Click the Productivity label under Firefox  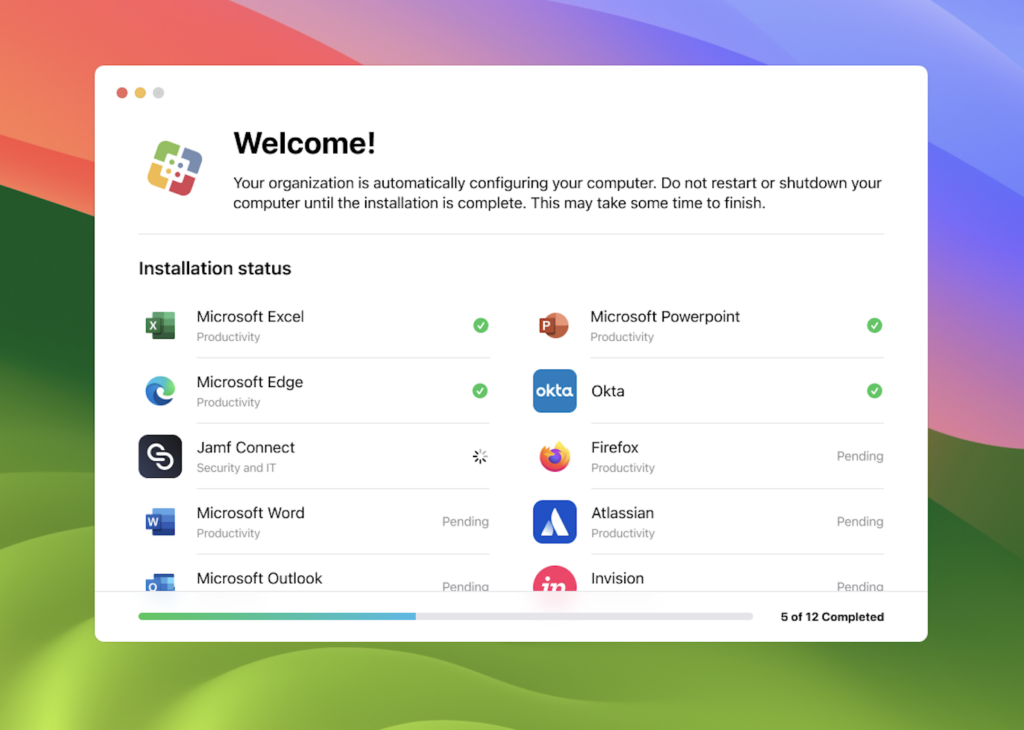point(622,468)
